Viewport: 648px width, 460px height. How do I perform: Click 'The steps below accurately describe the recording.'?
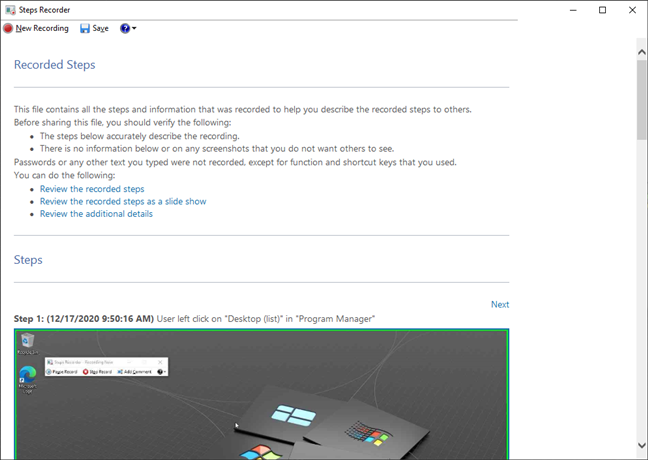(140, 136)
